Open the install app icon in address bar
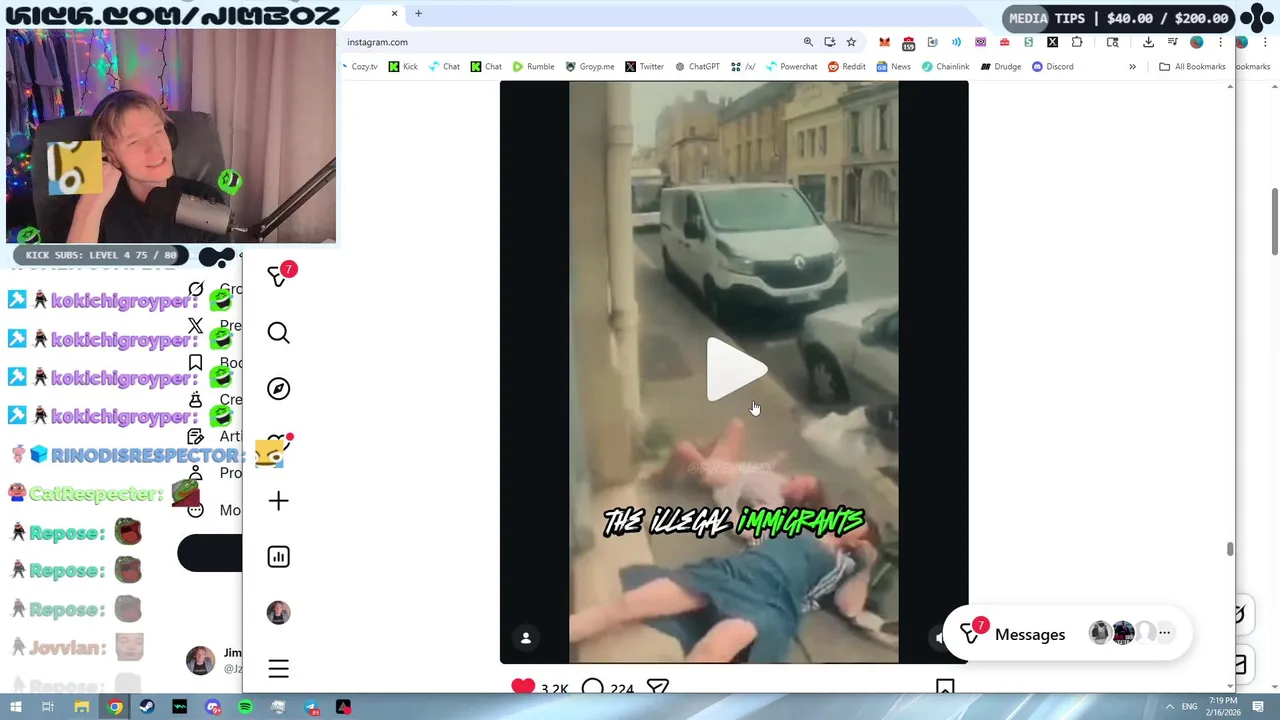The image size is (1280, 720). pyautogui.click(x=830, y=42)
